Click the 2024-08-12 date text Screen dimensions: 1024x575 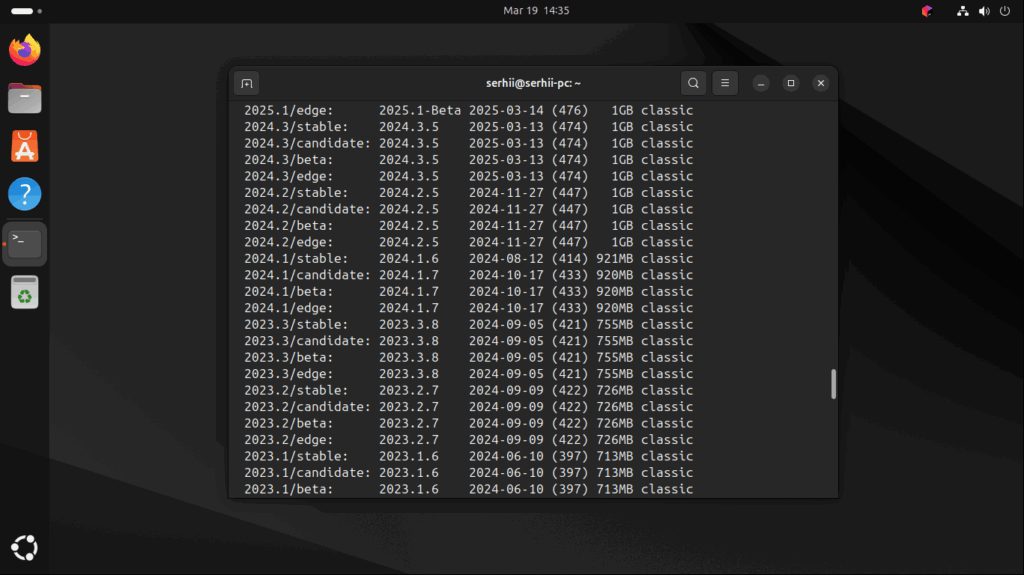tap(506, 259)
